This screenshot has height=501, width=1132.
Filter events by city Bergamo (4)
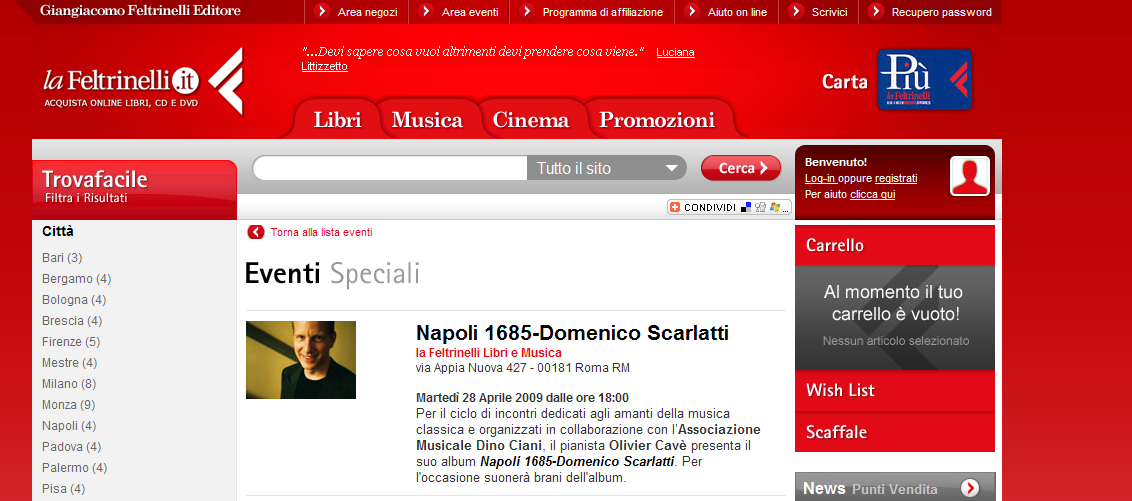77,279
